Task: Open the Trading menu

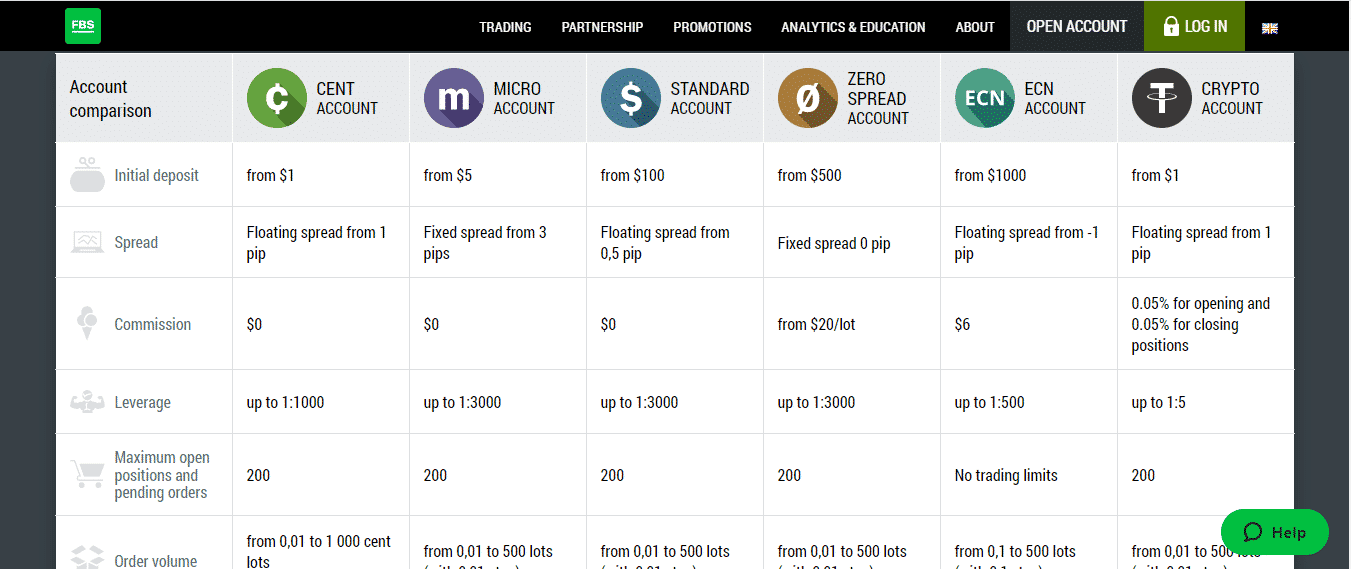Action: [x=505, y=27]
